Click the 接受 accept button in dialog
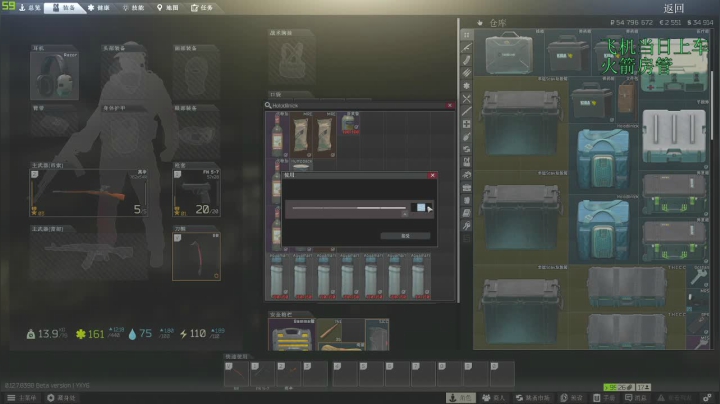Viewport: 720px width, 404px height. (x=405, y=236)
